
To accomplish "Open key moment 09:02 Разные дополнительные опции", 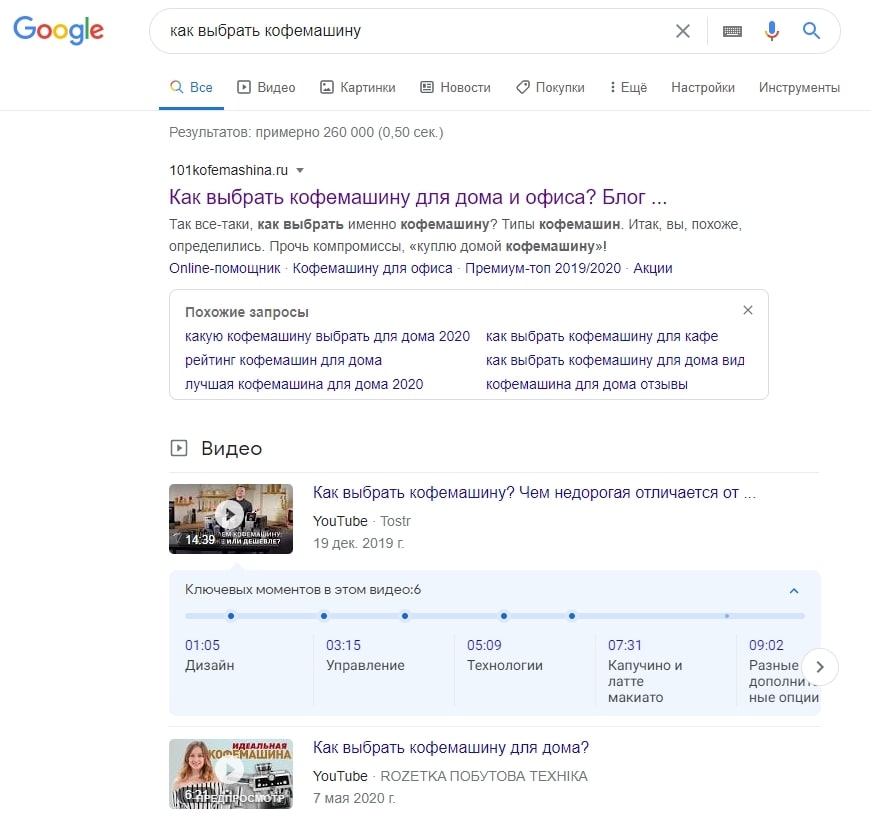I will pyautogui.click(x=784, y=671).
